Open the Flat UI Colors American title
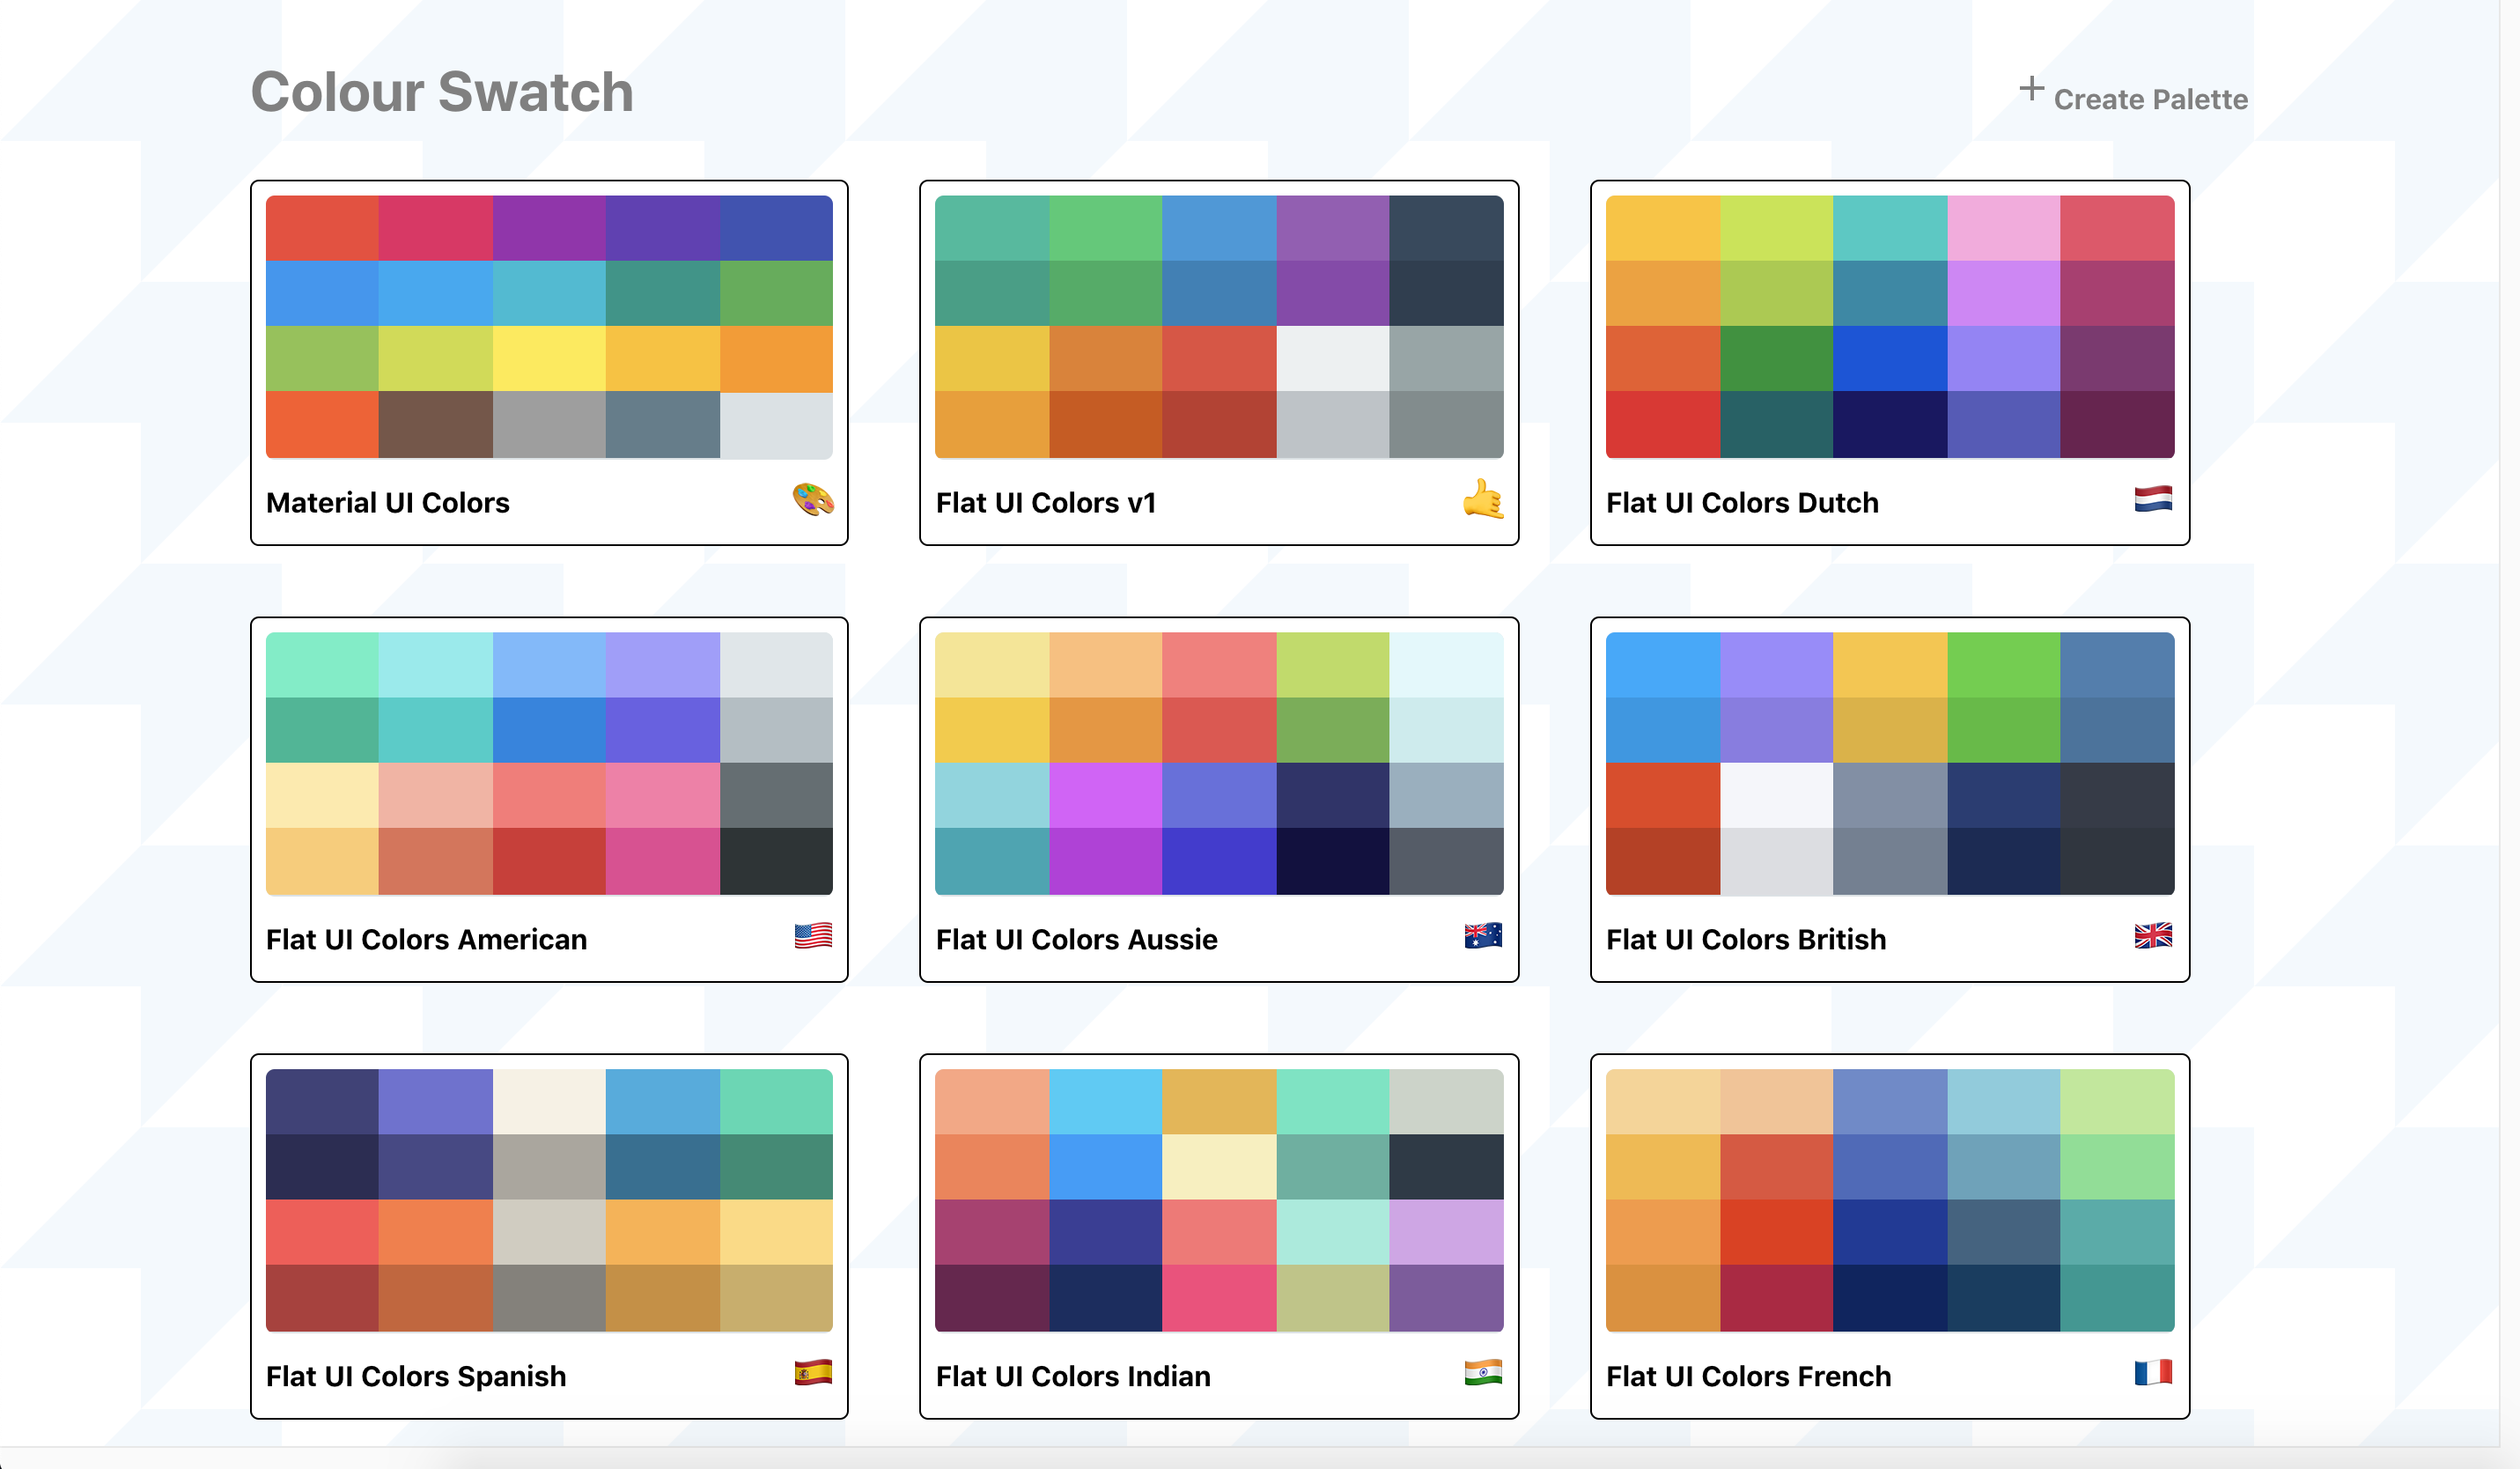Viewport: 2520px width, 1469px height. tap(426, 939)
